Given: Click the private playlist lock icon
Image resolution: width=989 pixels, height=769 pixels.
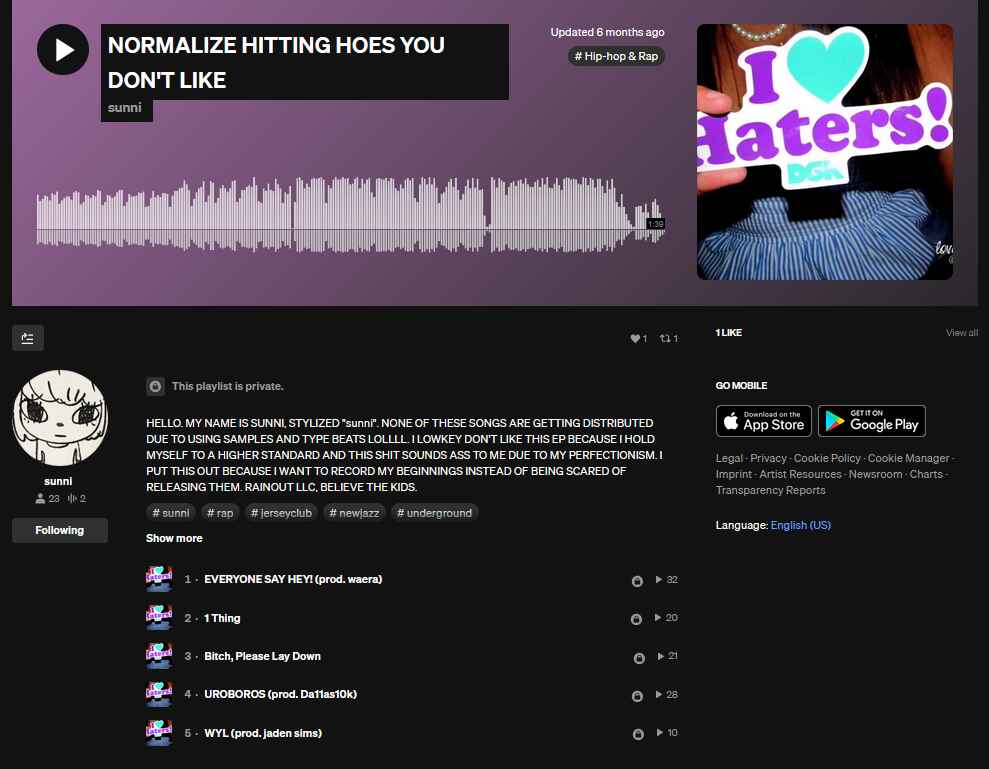Looking at the screenshot, I should coord(155,386).
